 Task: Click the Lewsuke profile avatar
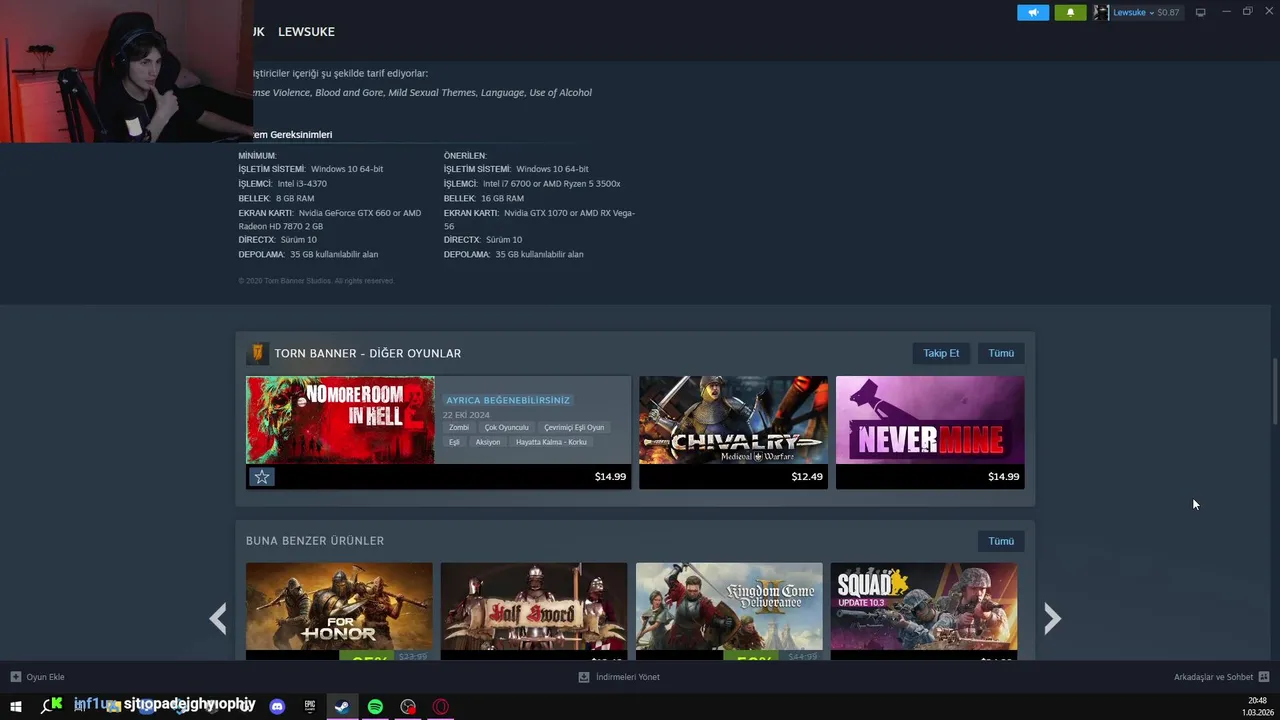click(1101, 12)
